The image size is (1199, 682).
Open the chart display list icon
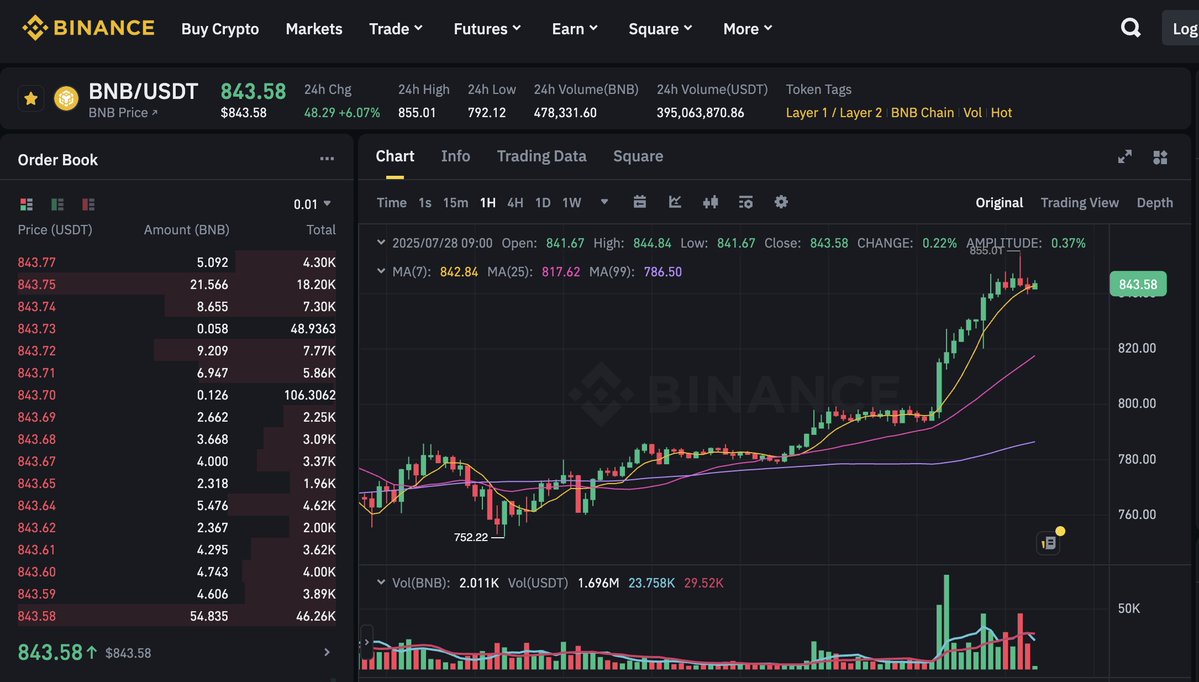(x=746, y=202)
